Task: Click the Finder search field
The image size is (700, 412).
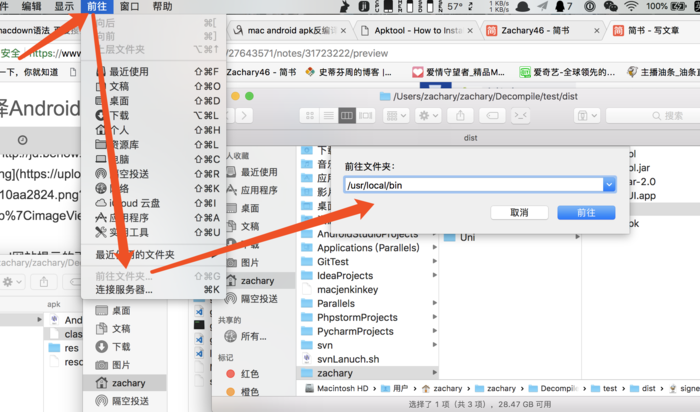Action: pyautogui.click(x=653, y=116)
